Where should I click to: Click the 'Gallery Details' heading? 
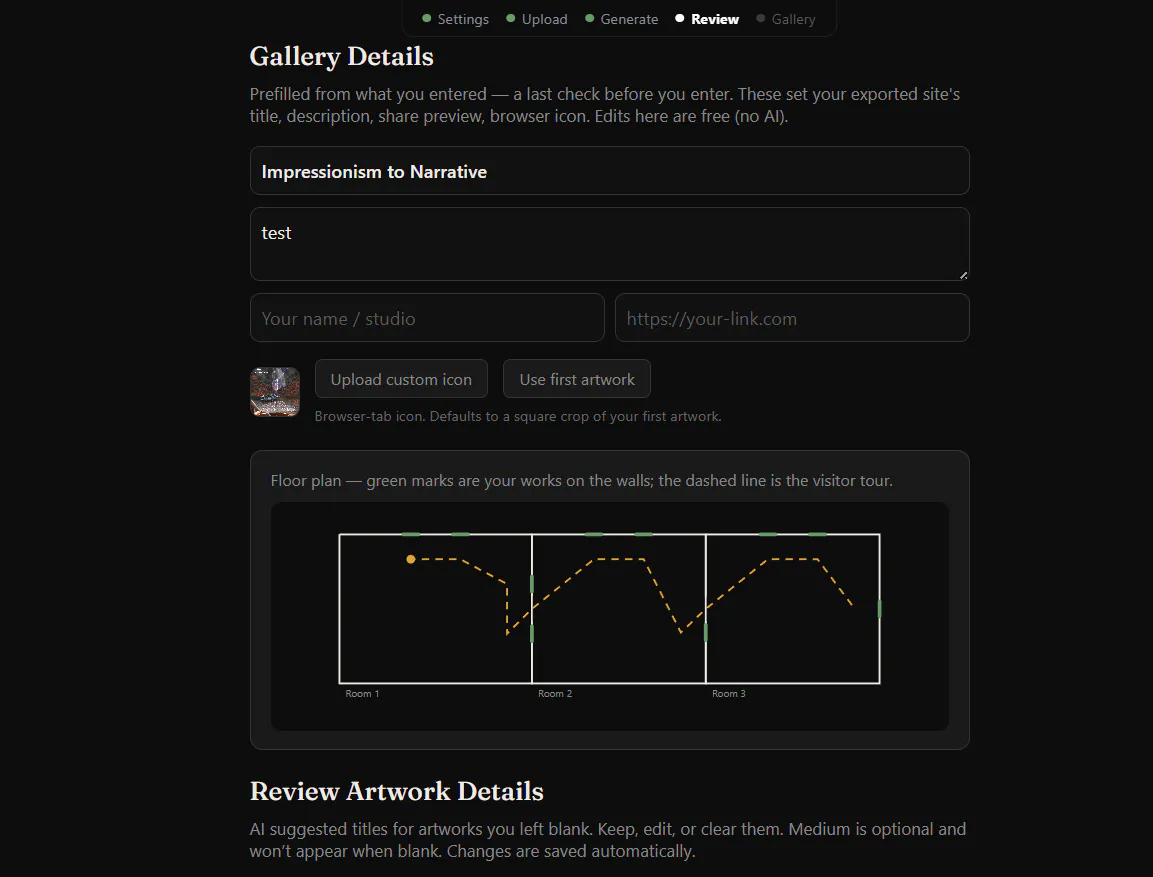(x=341, y=57)
